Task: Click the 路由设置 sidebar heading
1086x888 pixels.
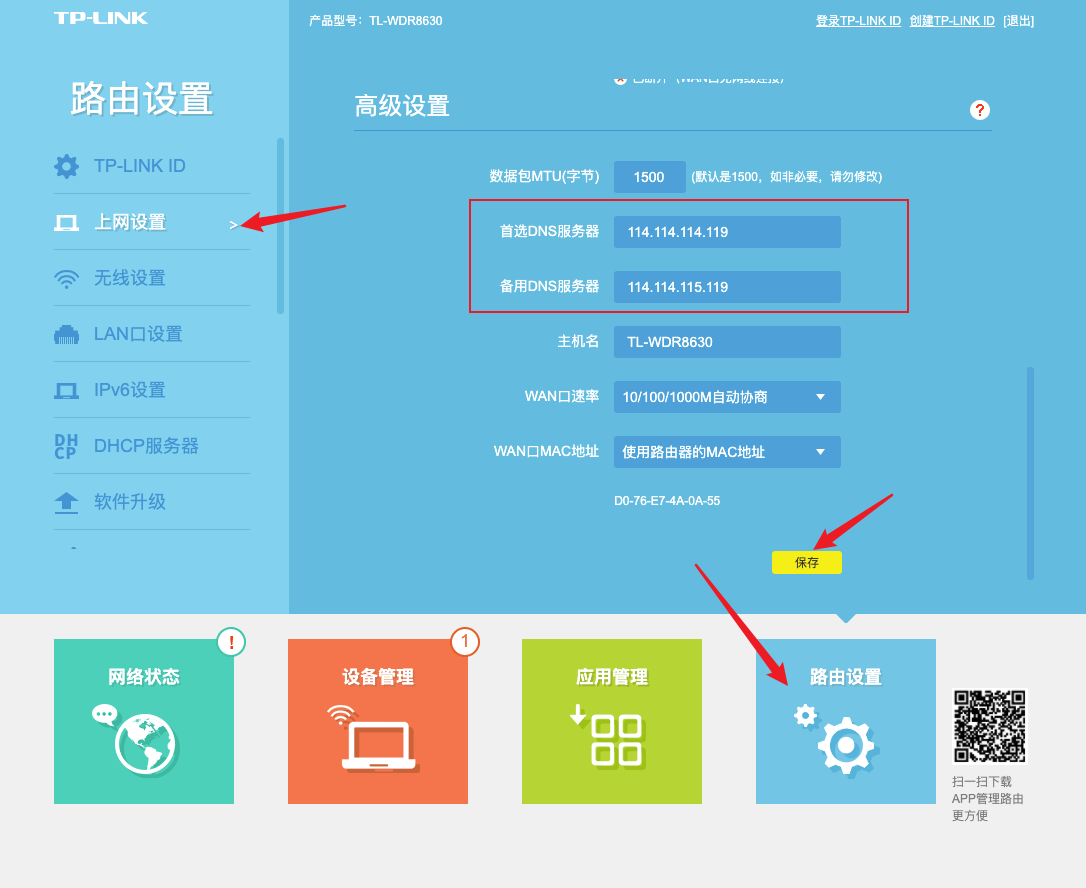Action: coord(141,98)
